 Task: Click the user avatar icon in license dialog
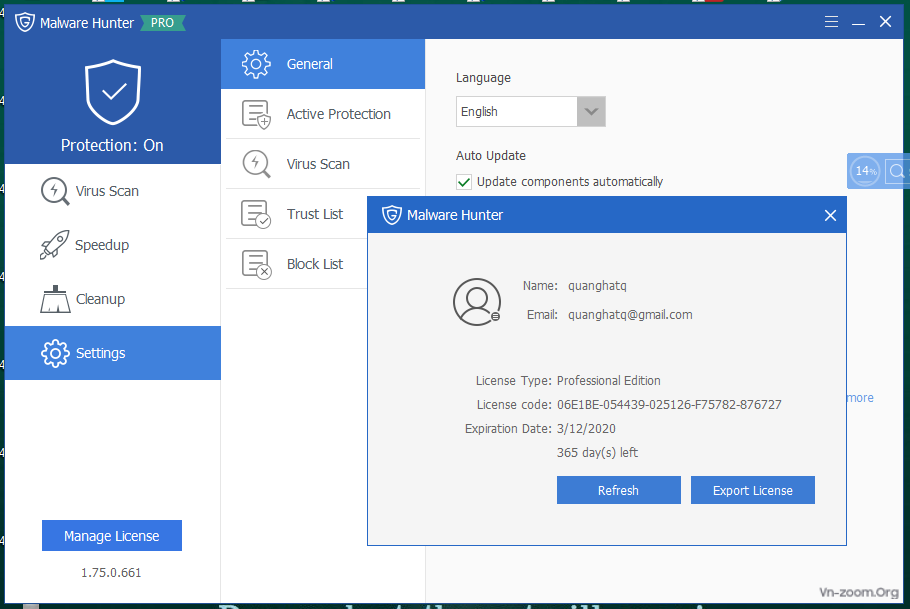476,301
